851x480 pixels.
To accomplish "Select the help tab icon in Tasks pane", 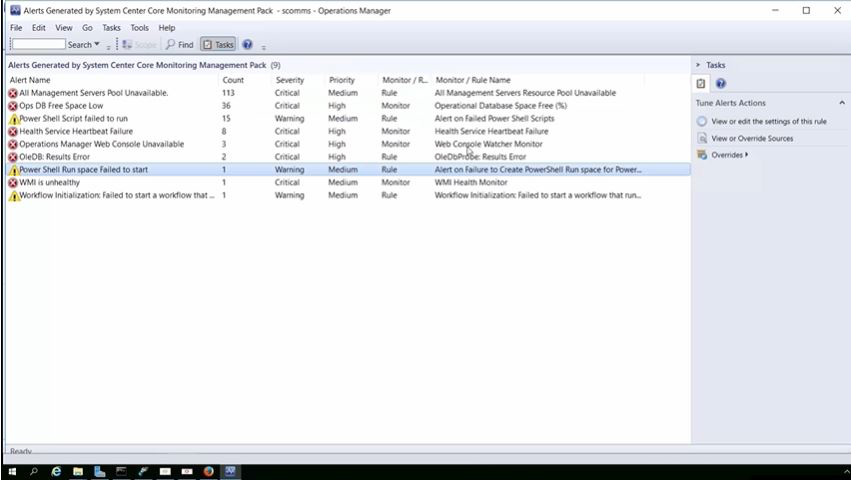I will [721, 84].
